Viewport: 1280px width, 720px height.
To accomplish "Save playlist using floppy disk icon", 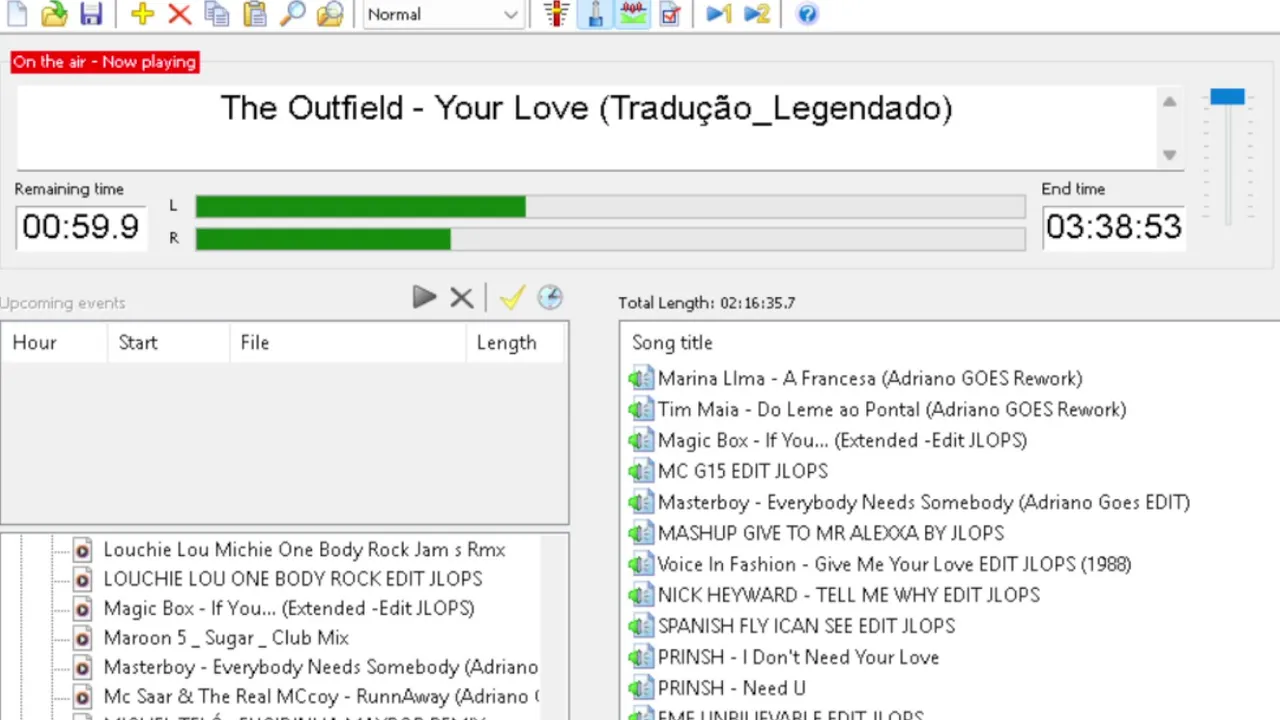I will point(91,13).
